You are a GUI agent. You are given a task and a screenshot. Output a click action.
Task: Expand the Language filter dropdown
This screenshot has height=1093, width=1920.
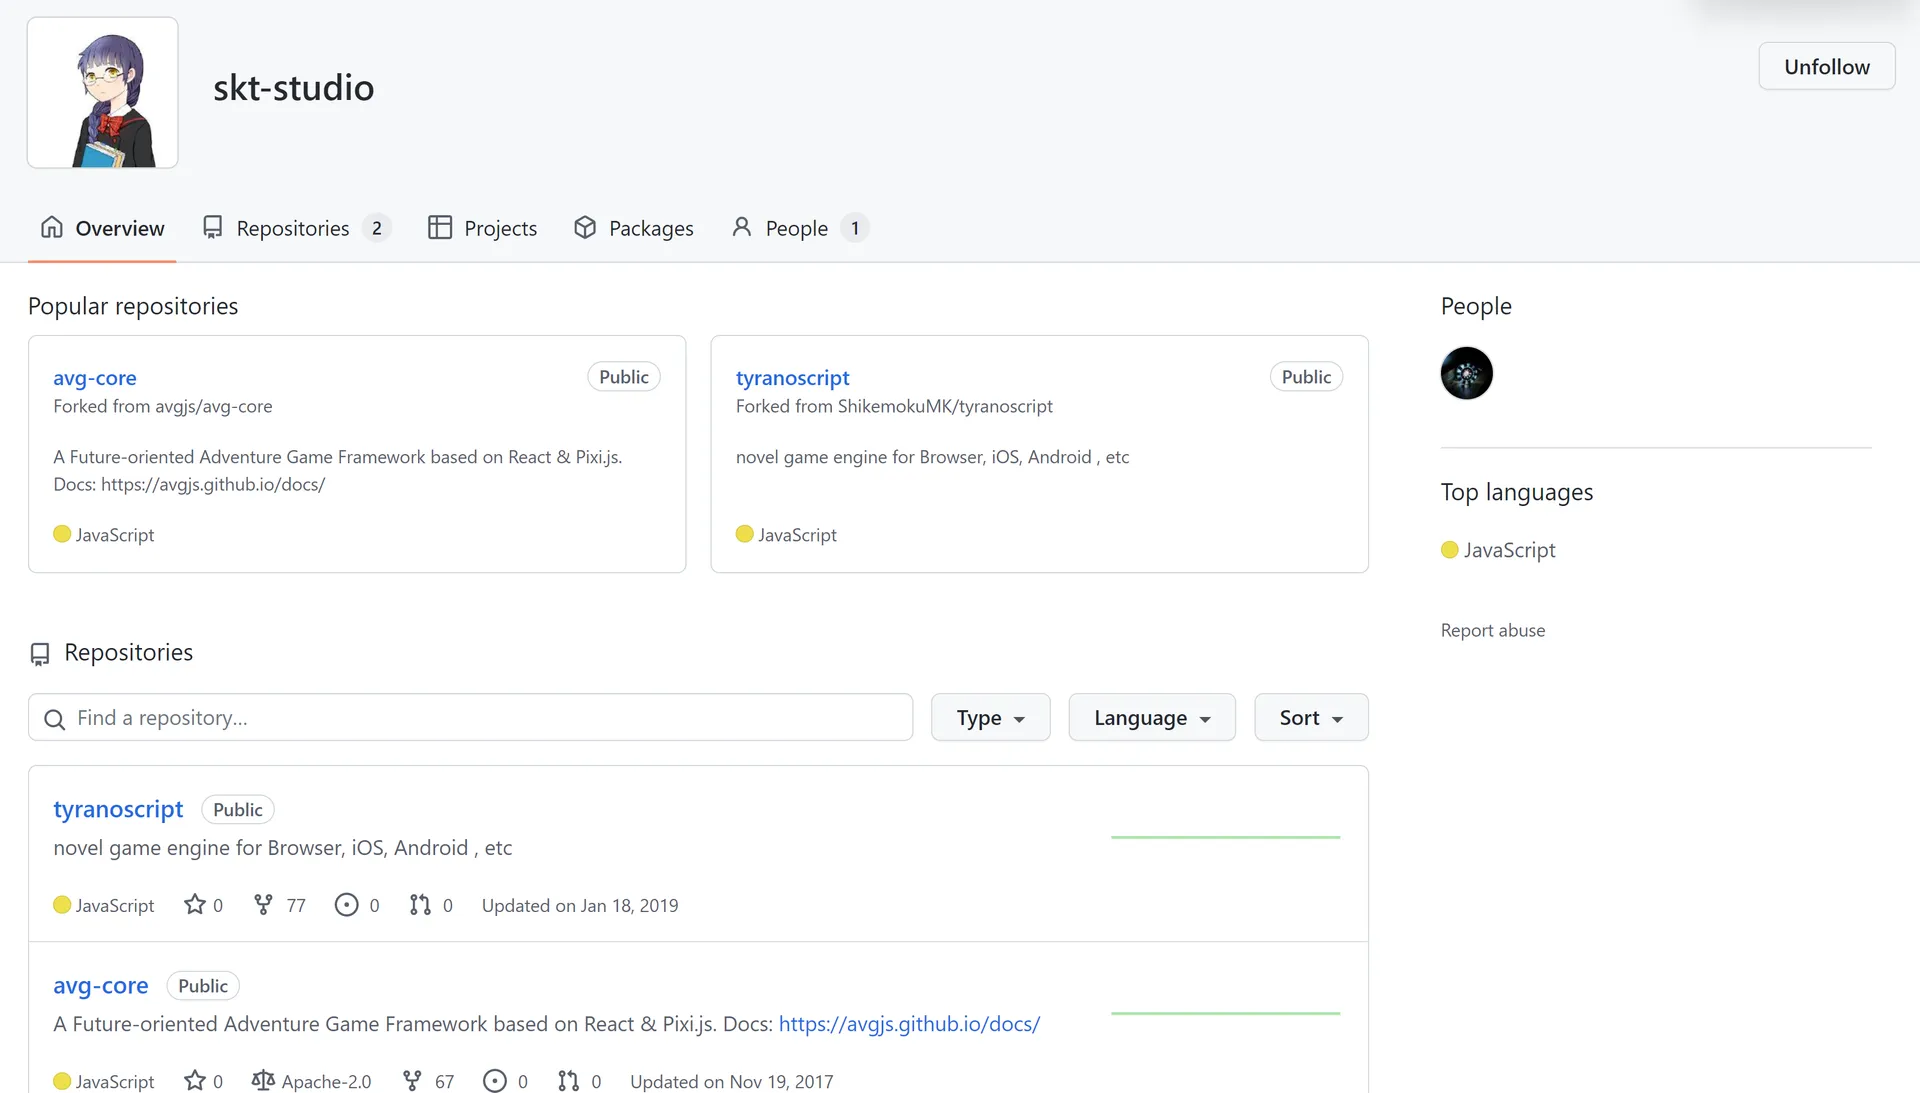(1151, 718)
